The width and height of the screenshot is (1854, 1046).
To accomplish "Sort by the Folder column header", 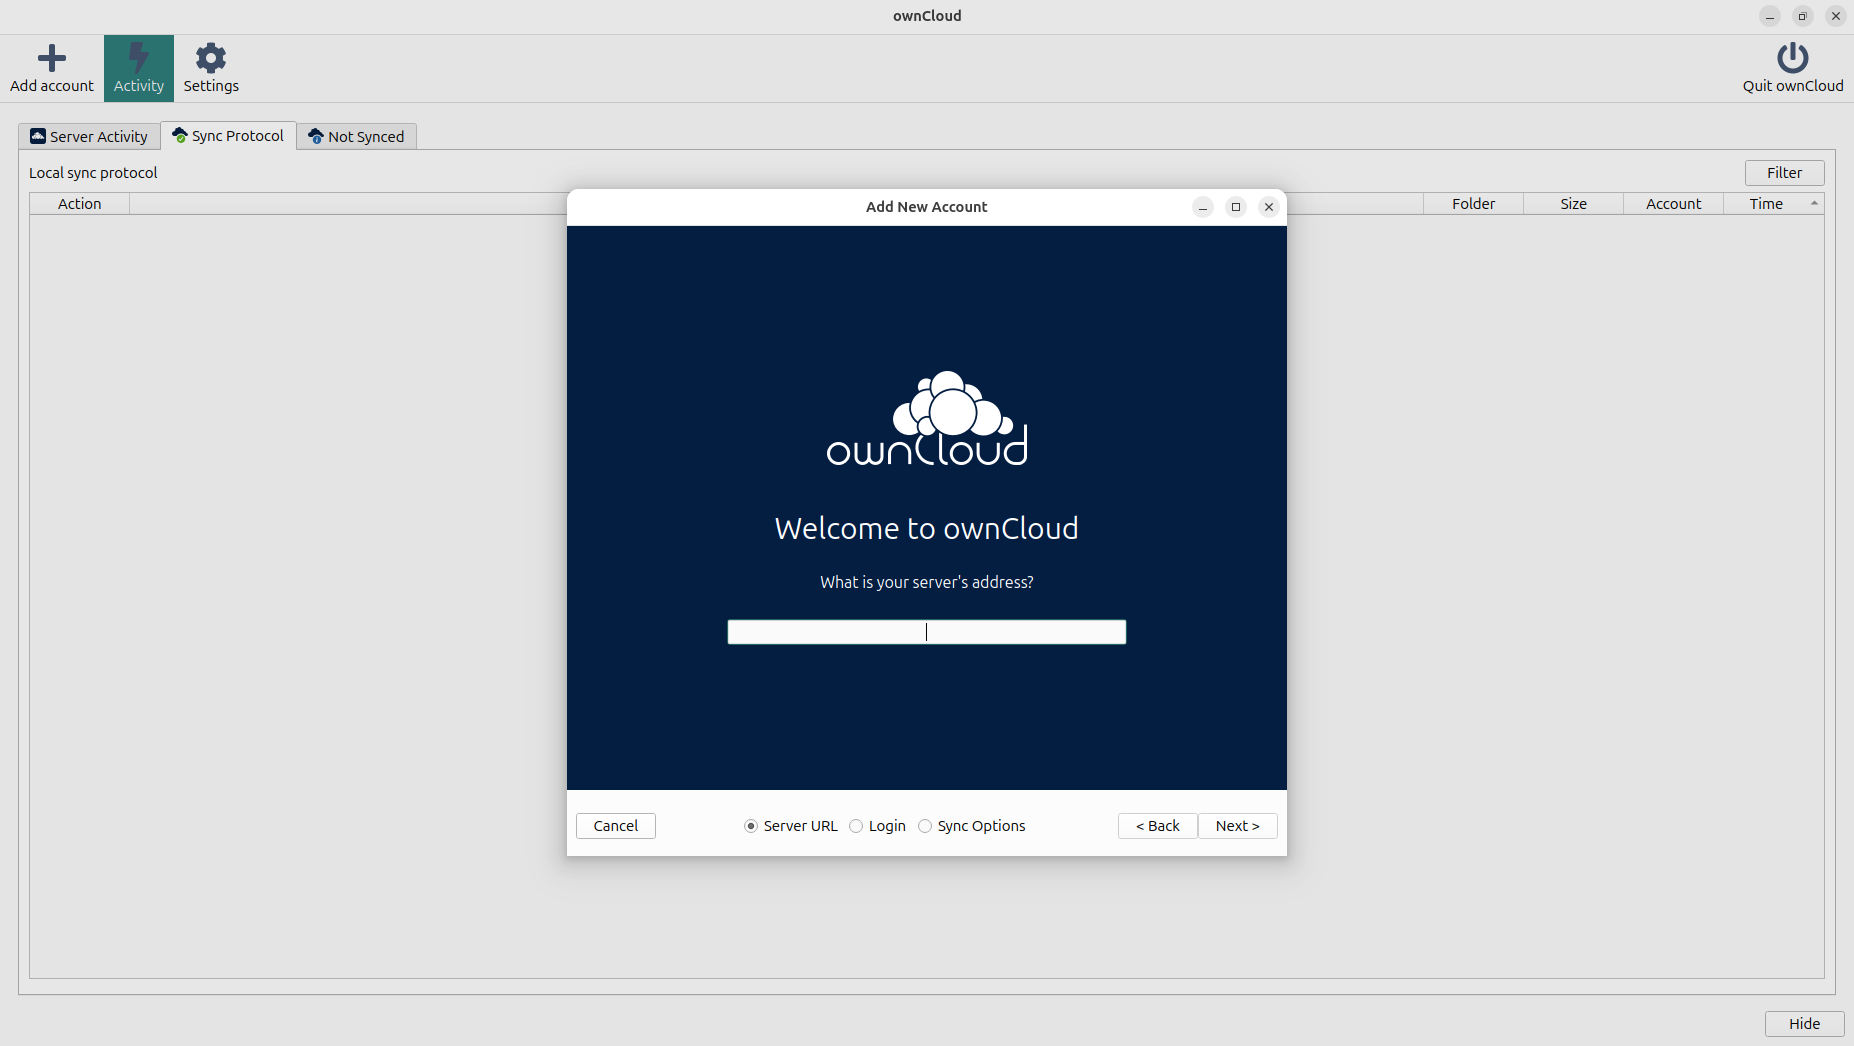I will click(1473, 204).
